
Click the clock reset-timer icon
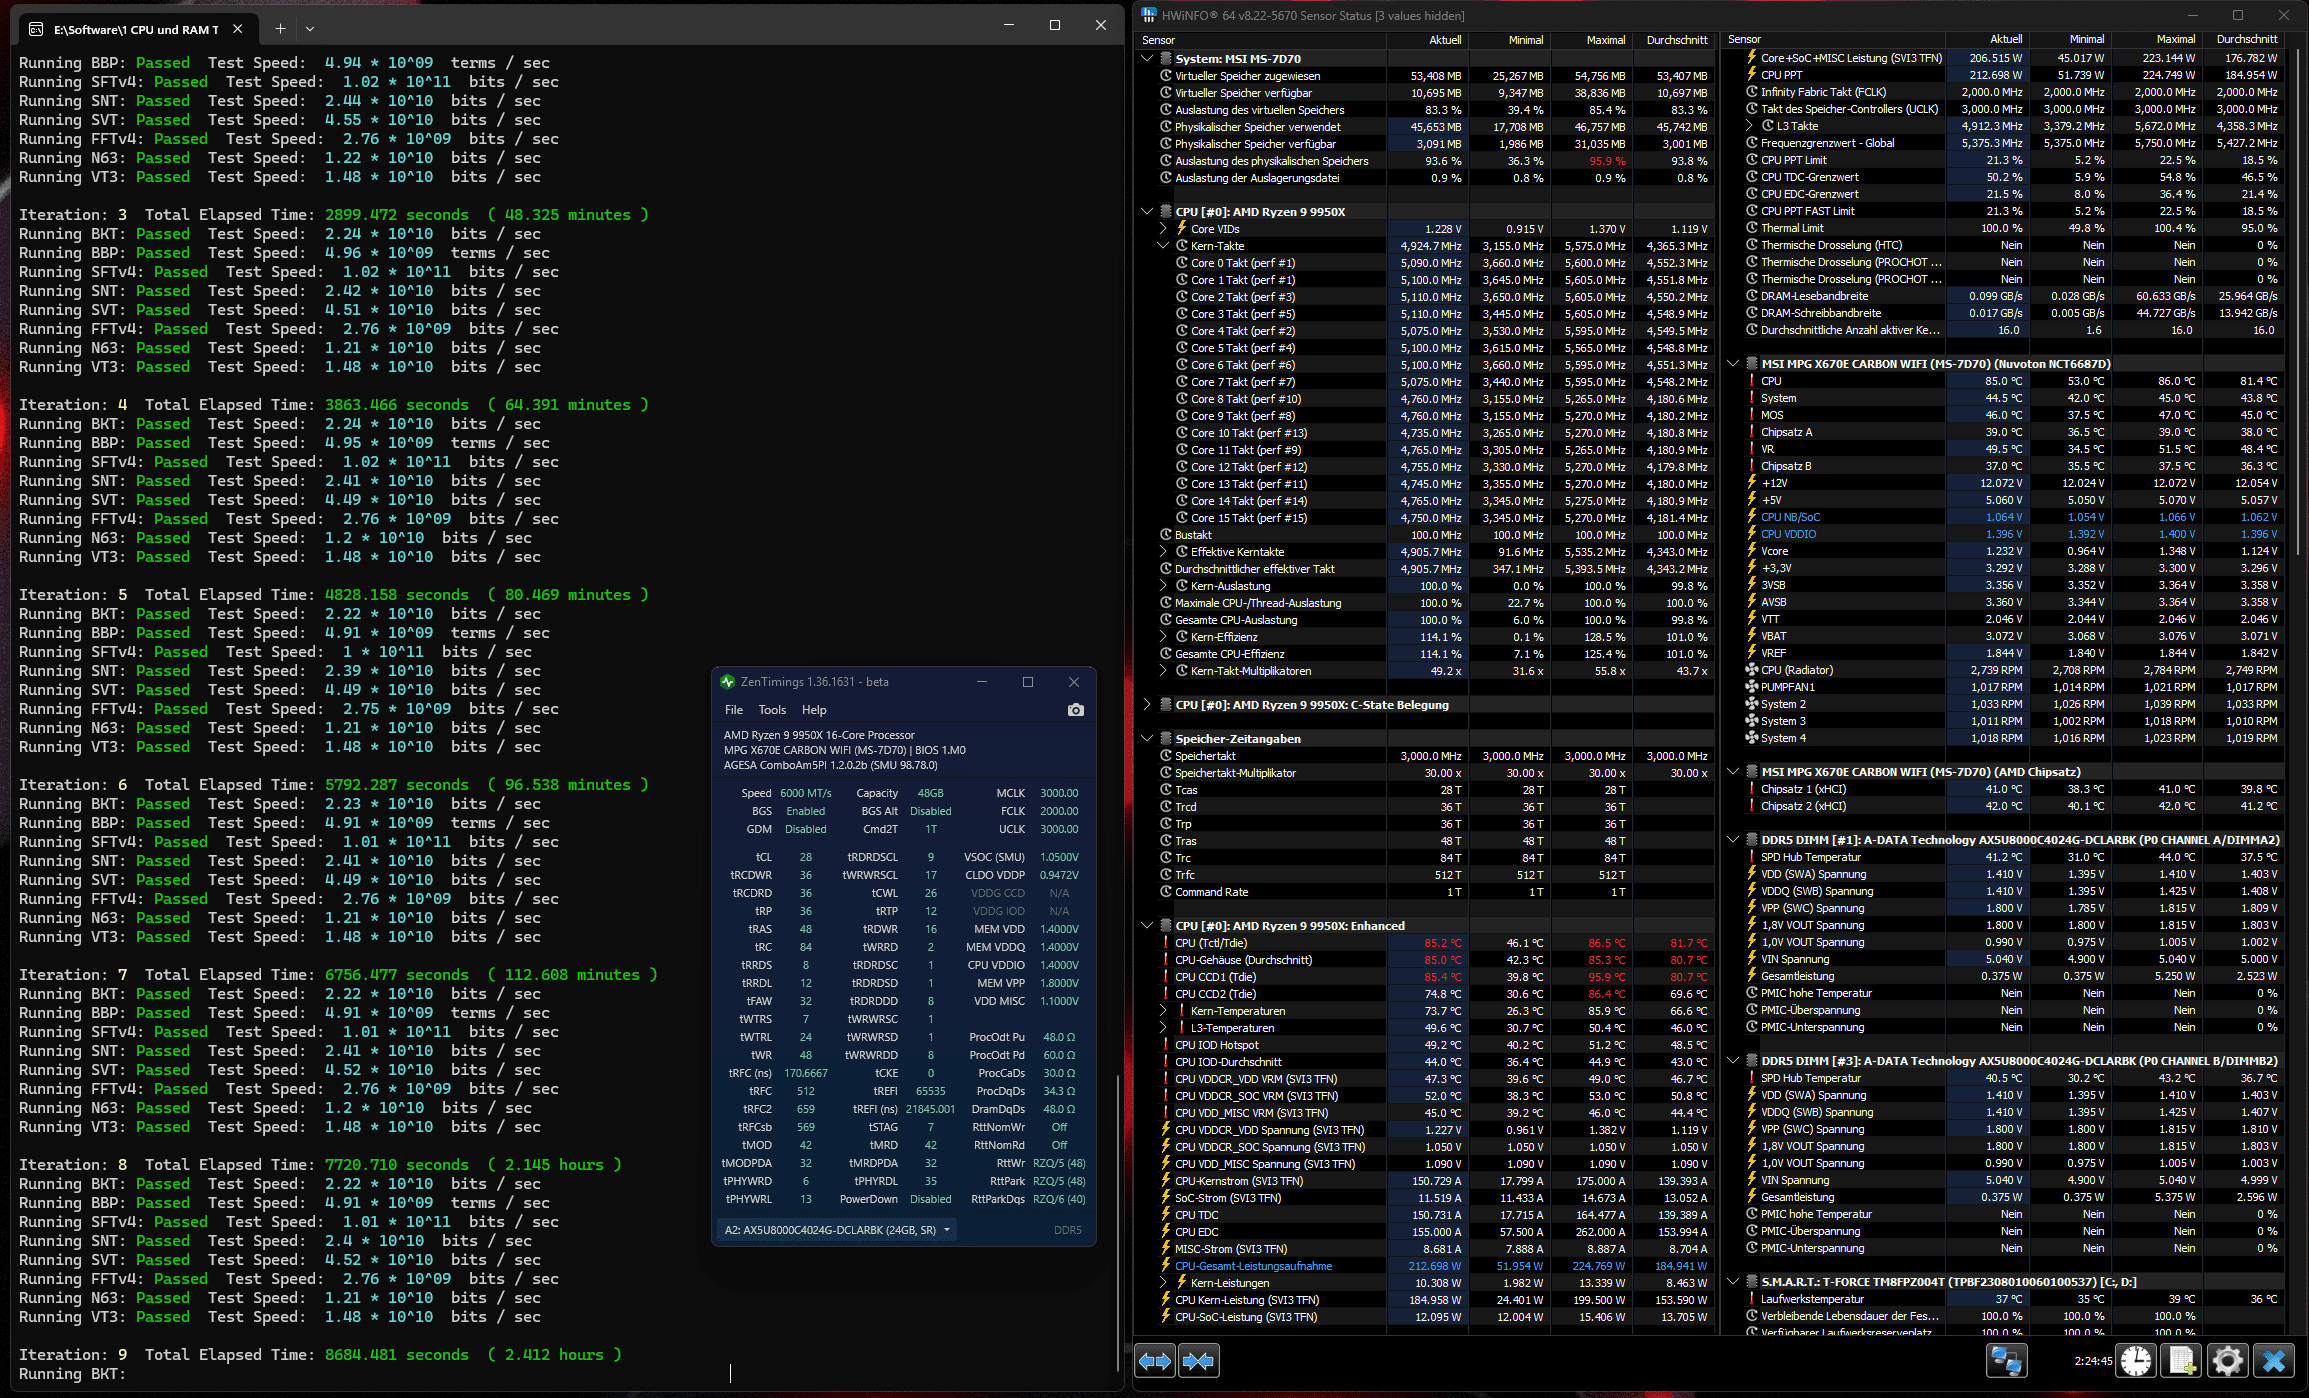pyautogui.click(x=2136, y=1361)
